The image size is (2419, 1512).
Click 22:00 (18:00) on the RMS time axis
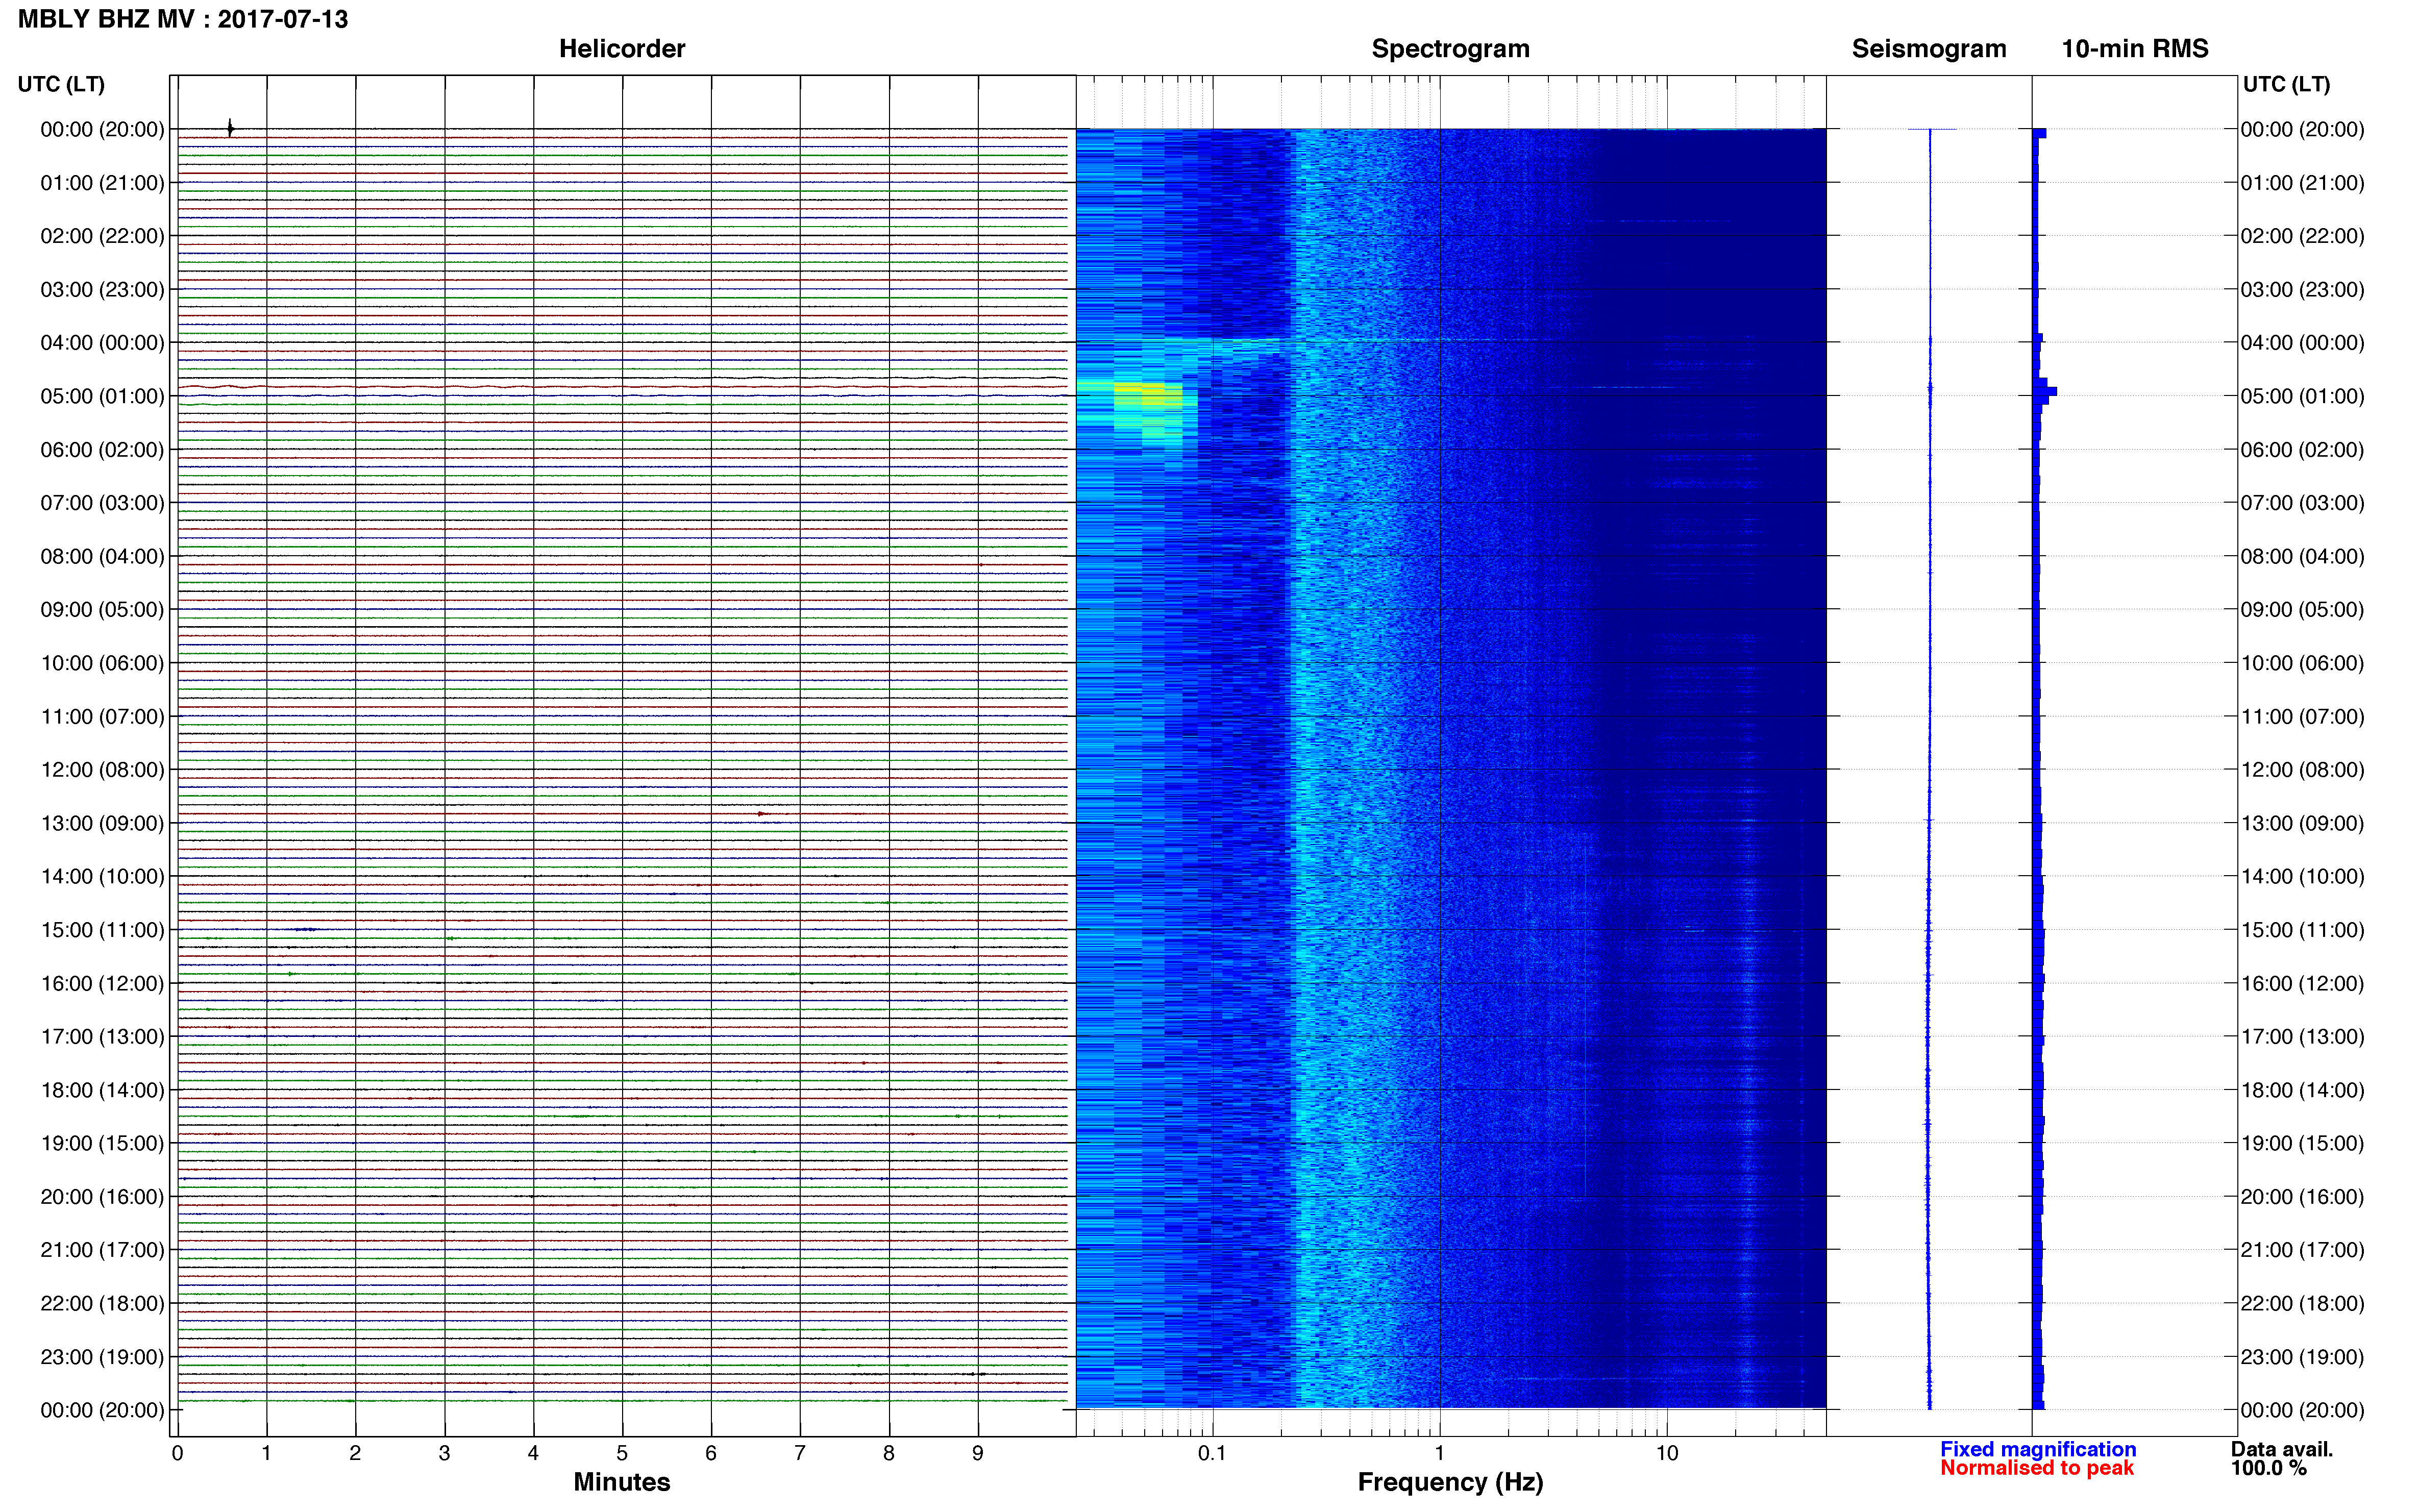(2302, 1304)
